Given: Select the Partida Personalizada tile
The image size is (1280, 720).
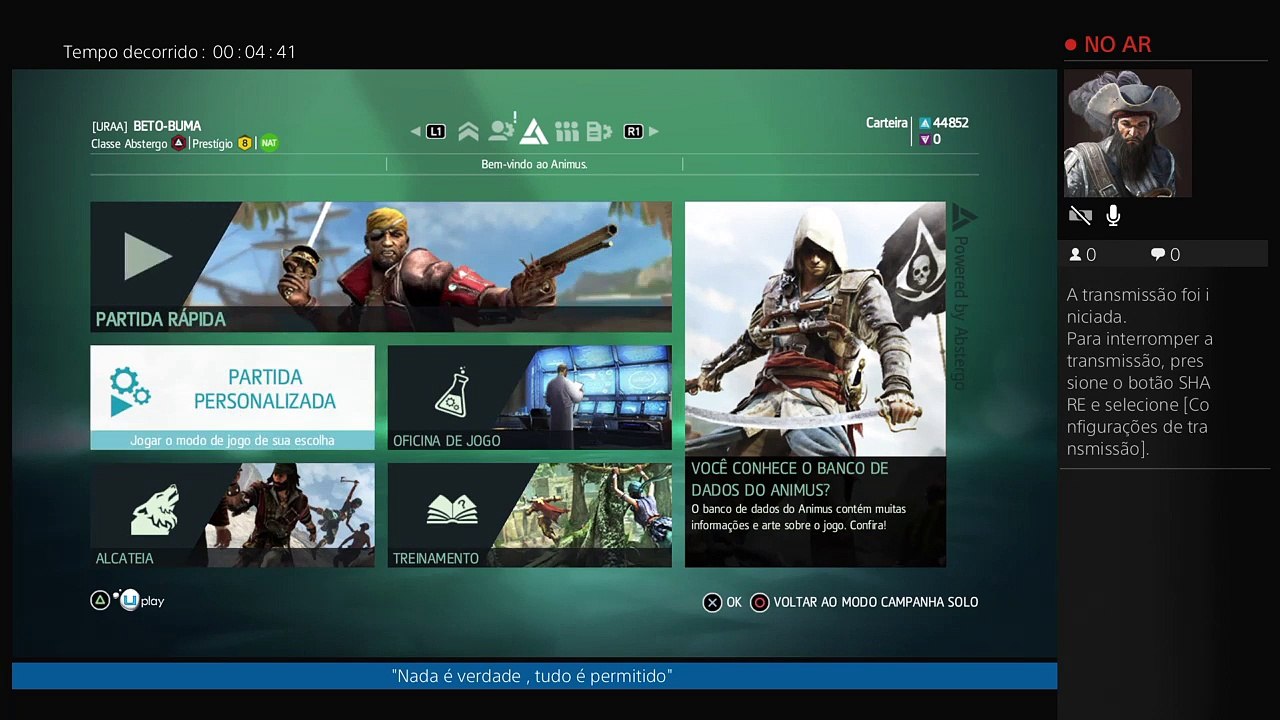Looking at the screenshot, I should [233, 397].
